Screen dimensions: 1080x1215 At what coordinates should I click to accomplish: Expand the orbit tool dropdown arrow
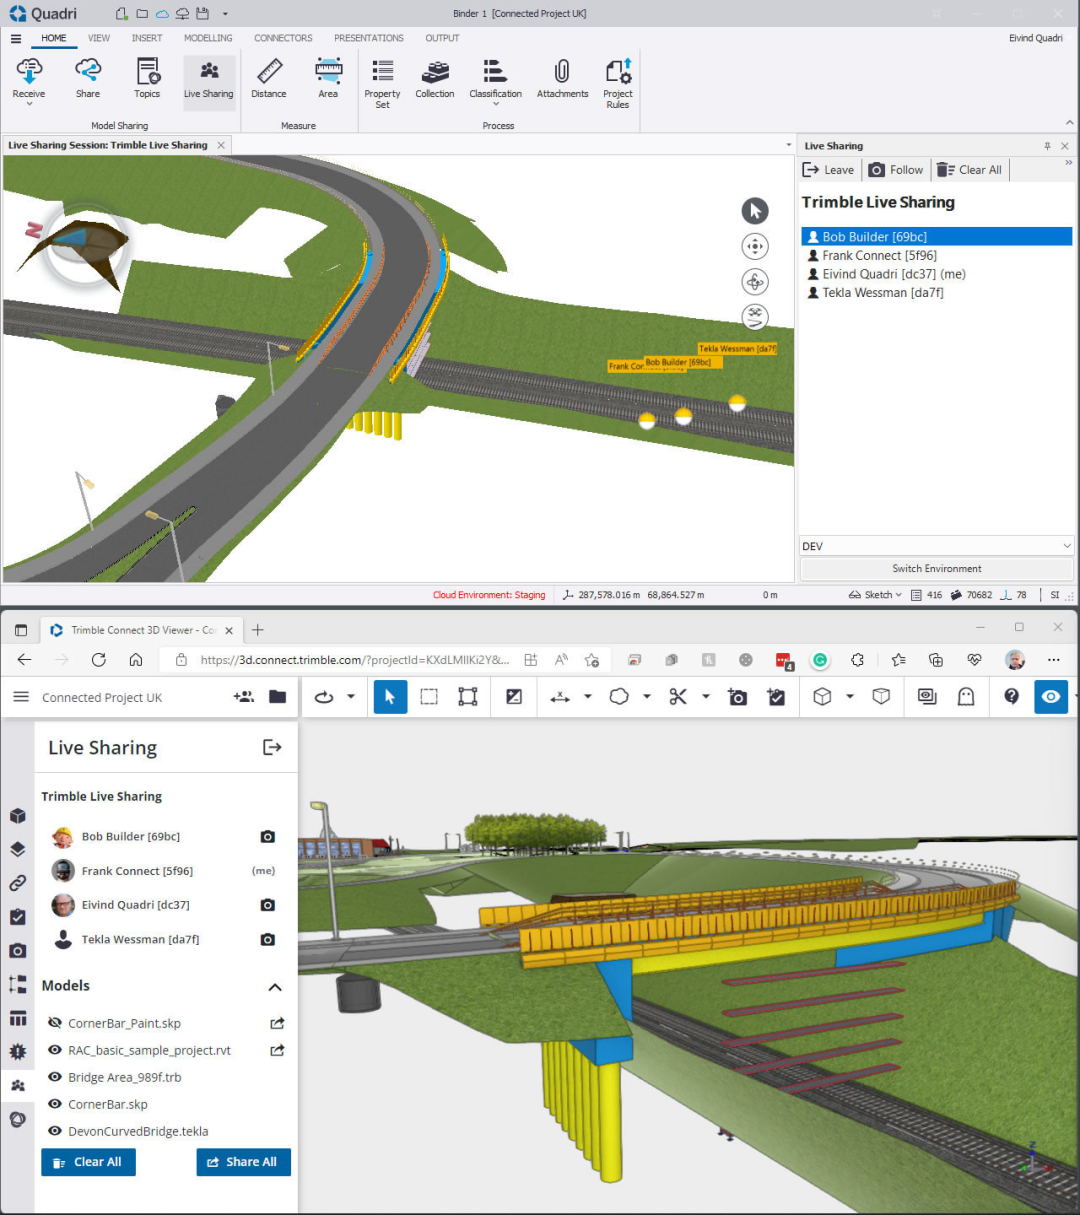[351, 697]
